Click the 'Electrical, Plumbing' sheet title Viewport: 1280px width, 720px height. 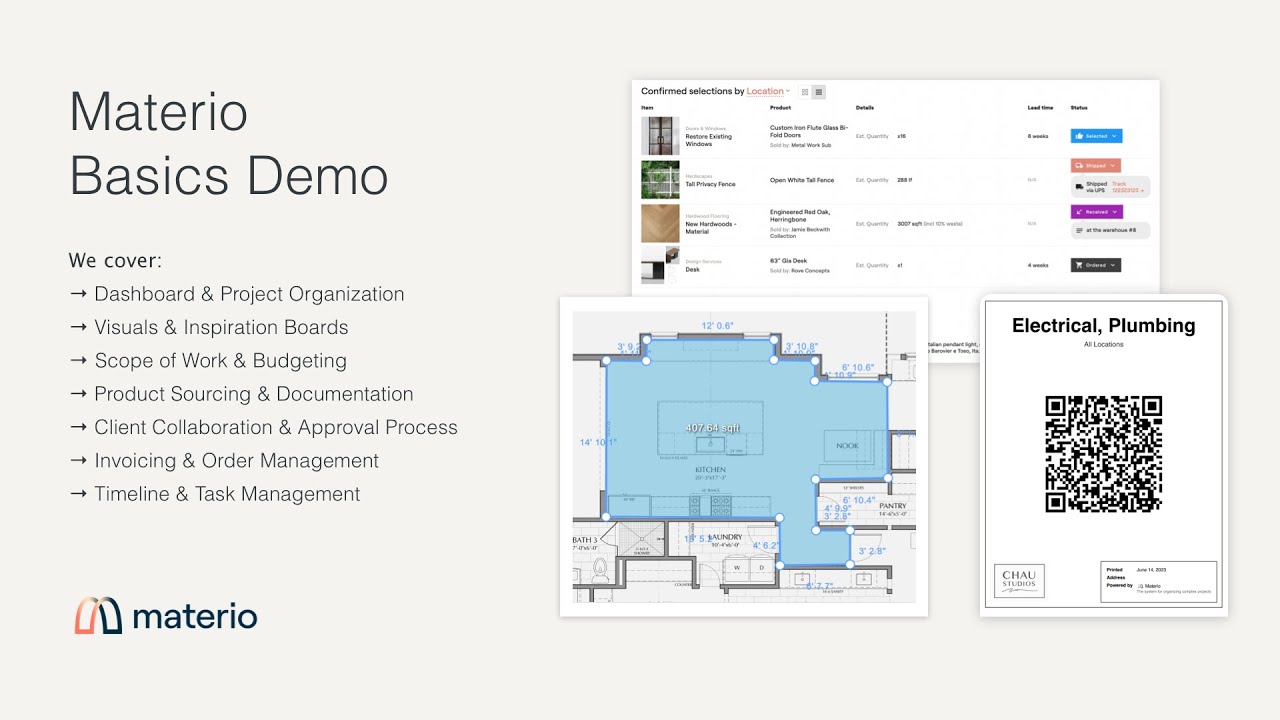(x=1103, y=326)
